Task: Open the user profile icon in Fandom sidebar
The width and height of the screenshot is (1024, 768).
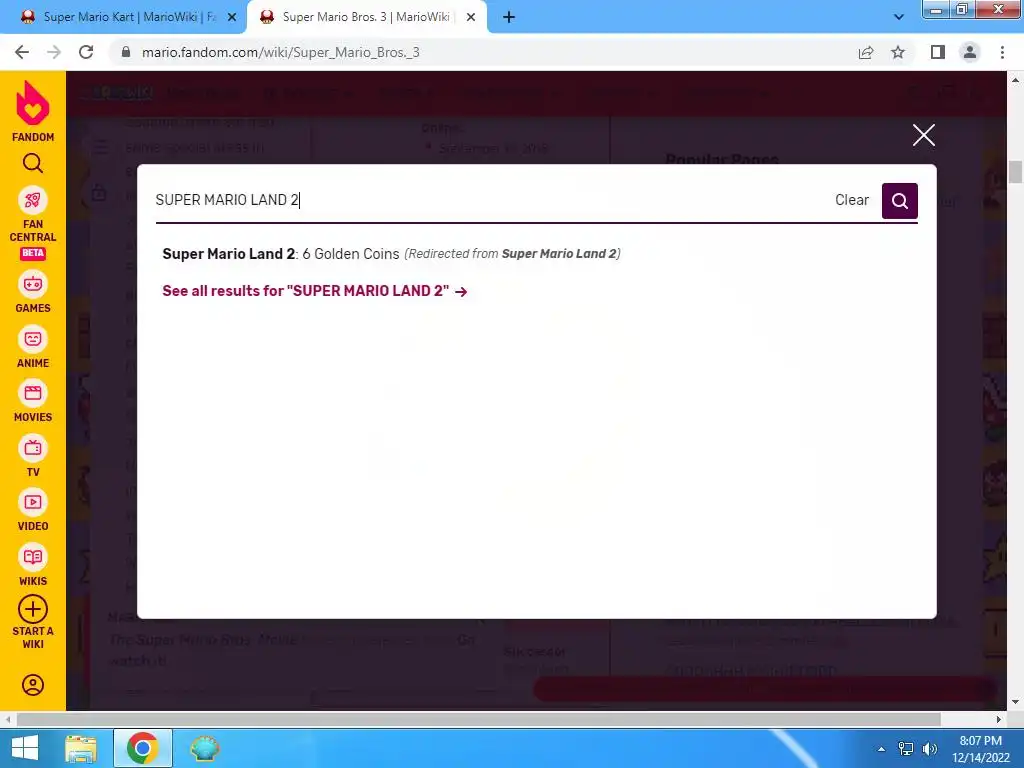Action: click(33, 684)
